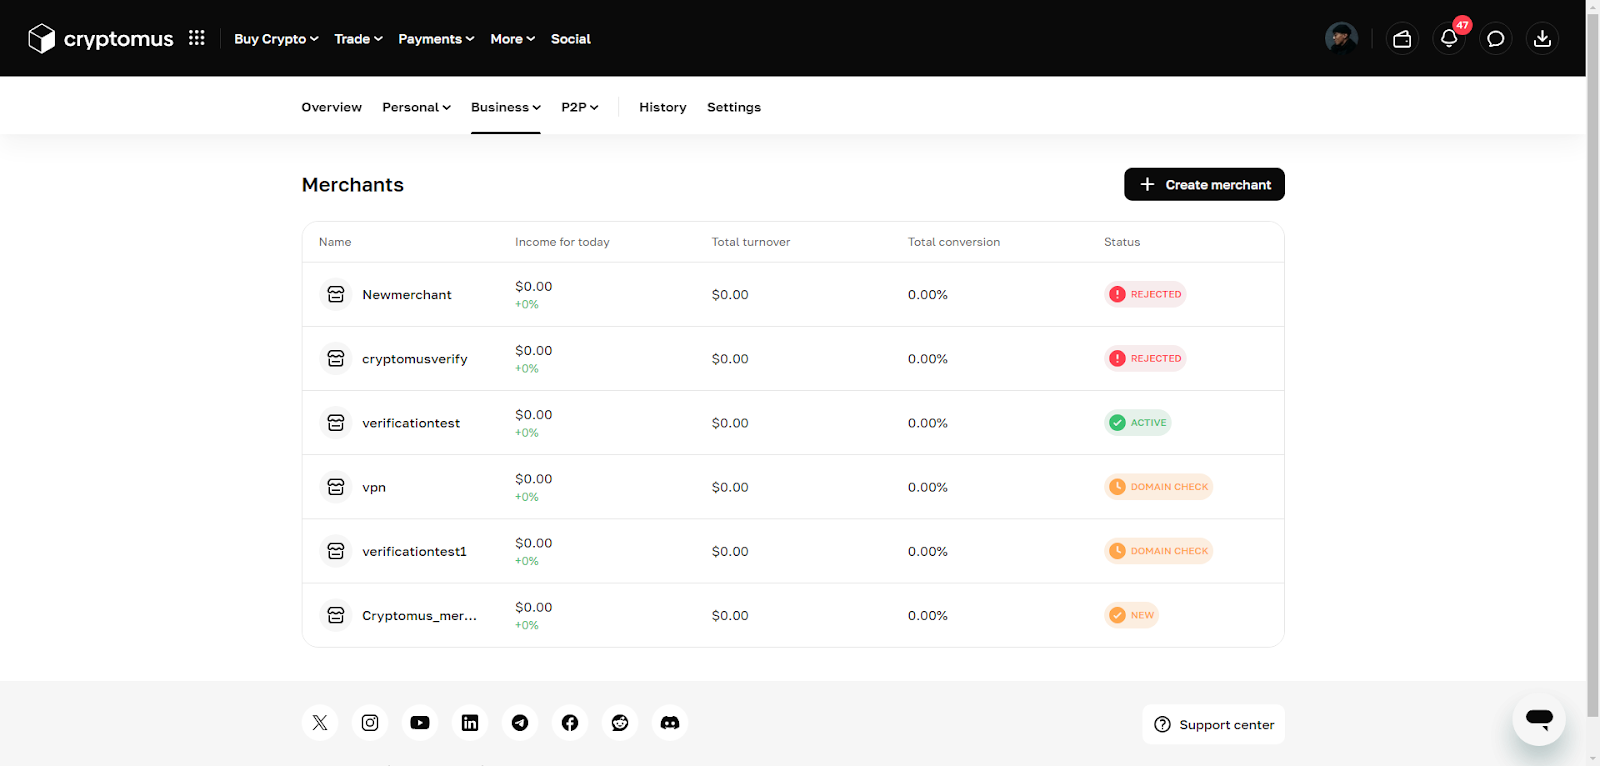Image resolution: width=1600 pixels, height=766 pixels.
Task: Open the Facebook social link
Action: click(x=570, y=723)
